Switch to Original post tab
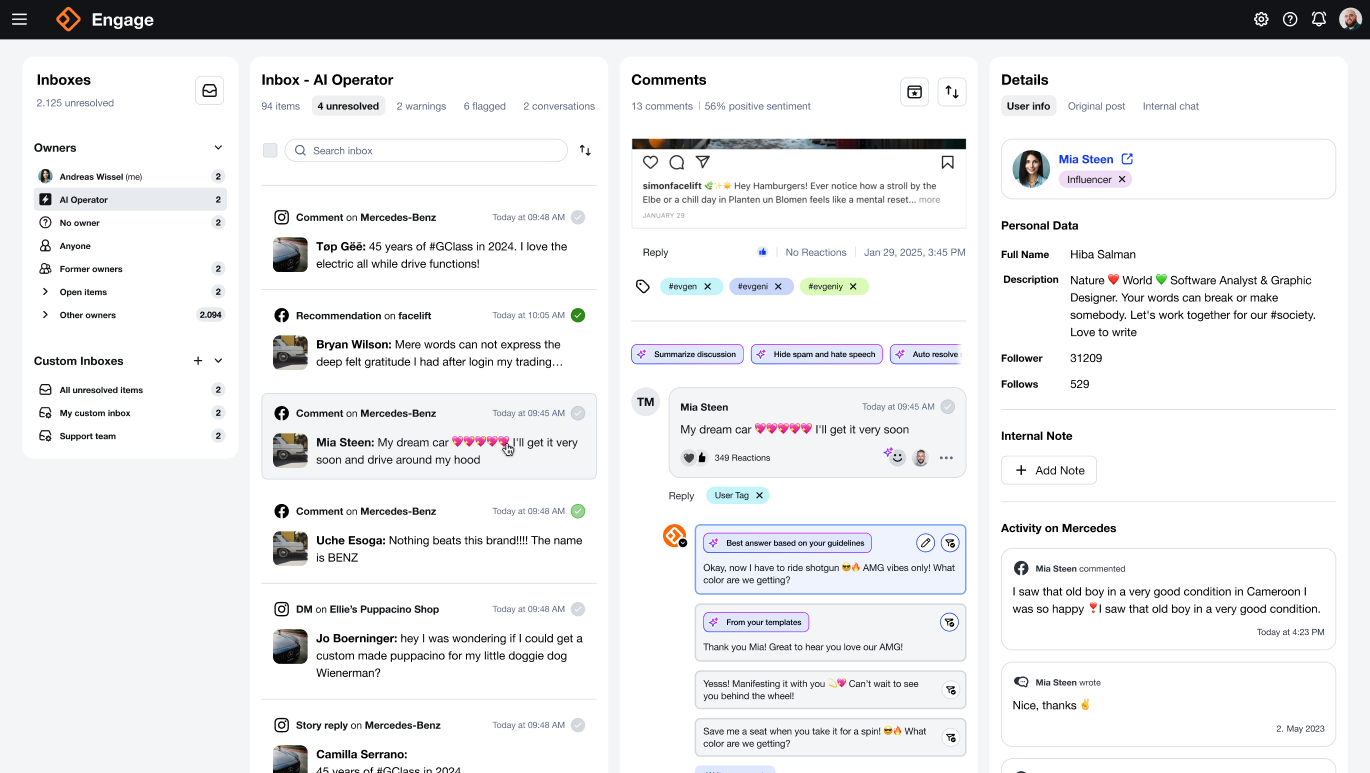The width and height of the screenshot is (1370, 773). point(1096,106)
